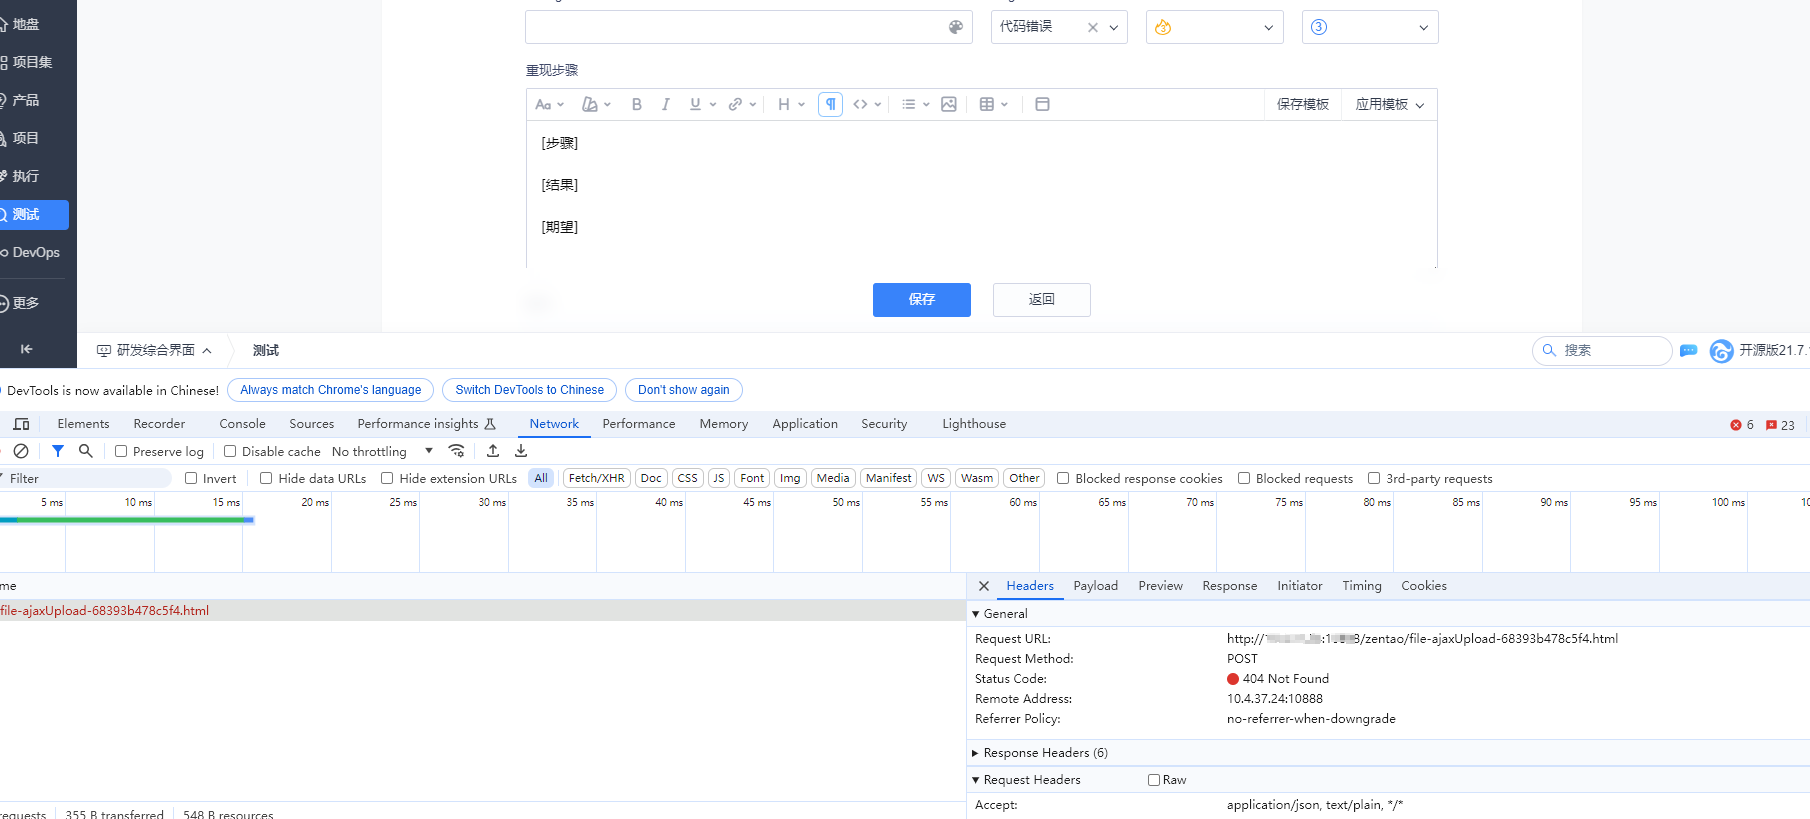
Task: Toggle italic formatting in editor
Action: (665, 104)
